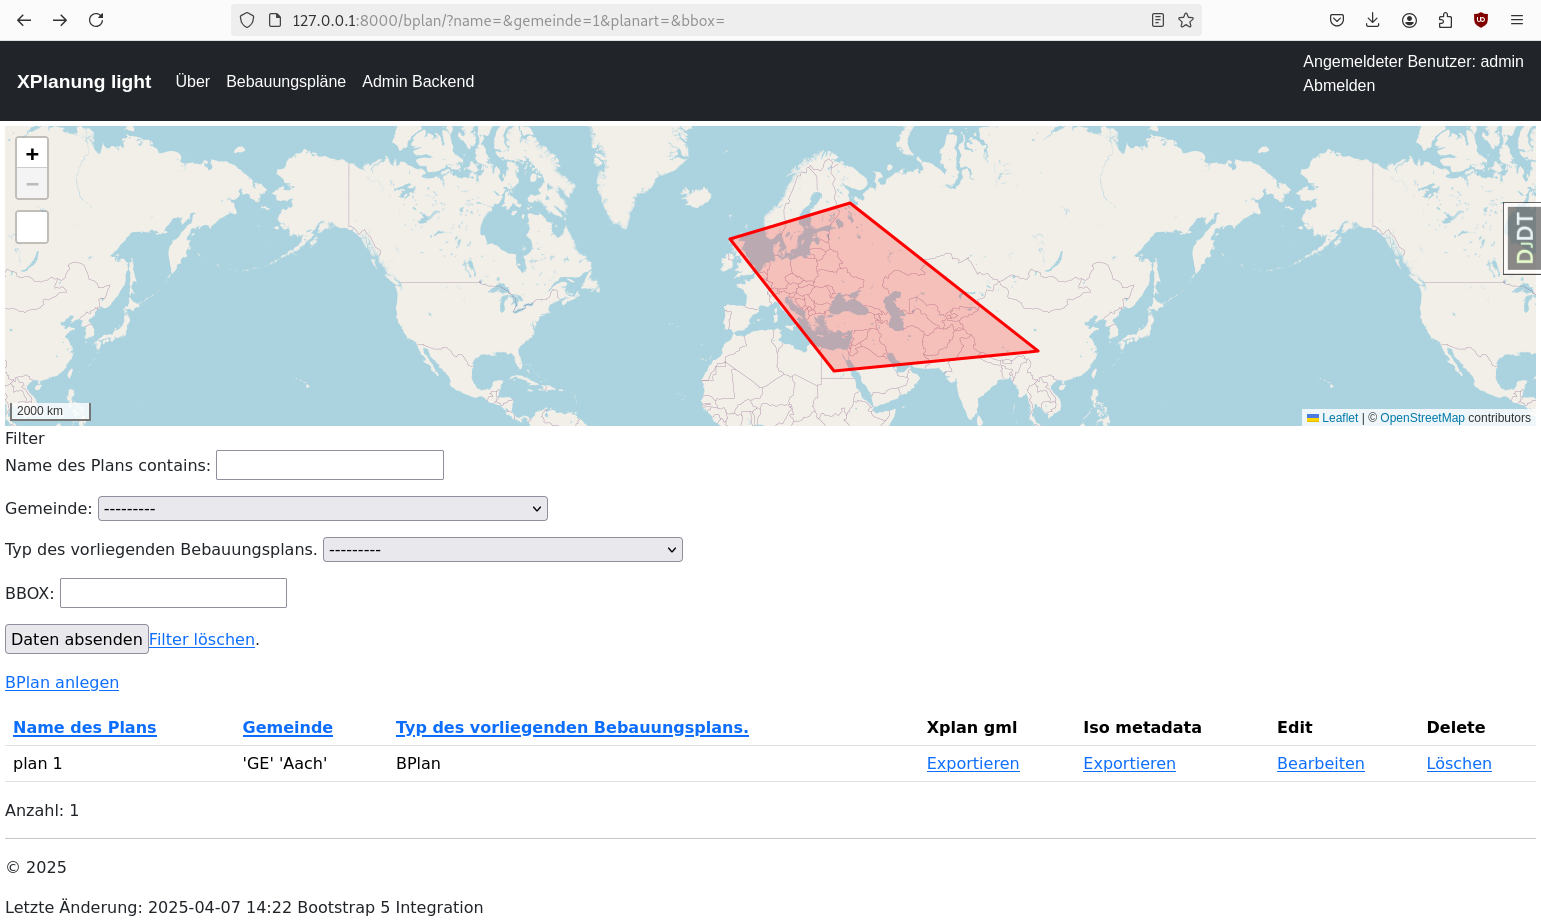Open the Django Debug Toolbar tab

click(x=1523, y=239)
